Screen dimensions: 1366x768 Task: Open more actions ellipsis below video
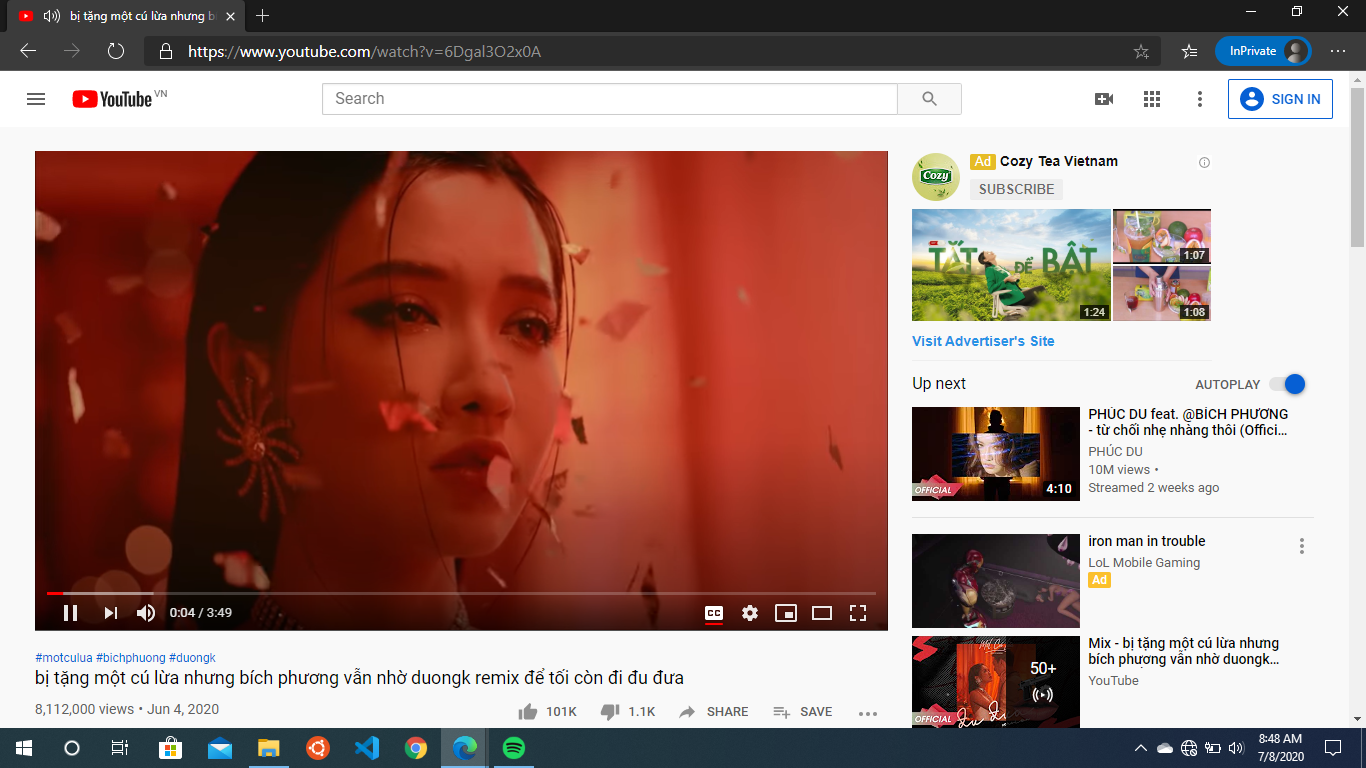click(867, 713)
